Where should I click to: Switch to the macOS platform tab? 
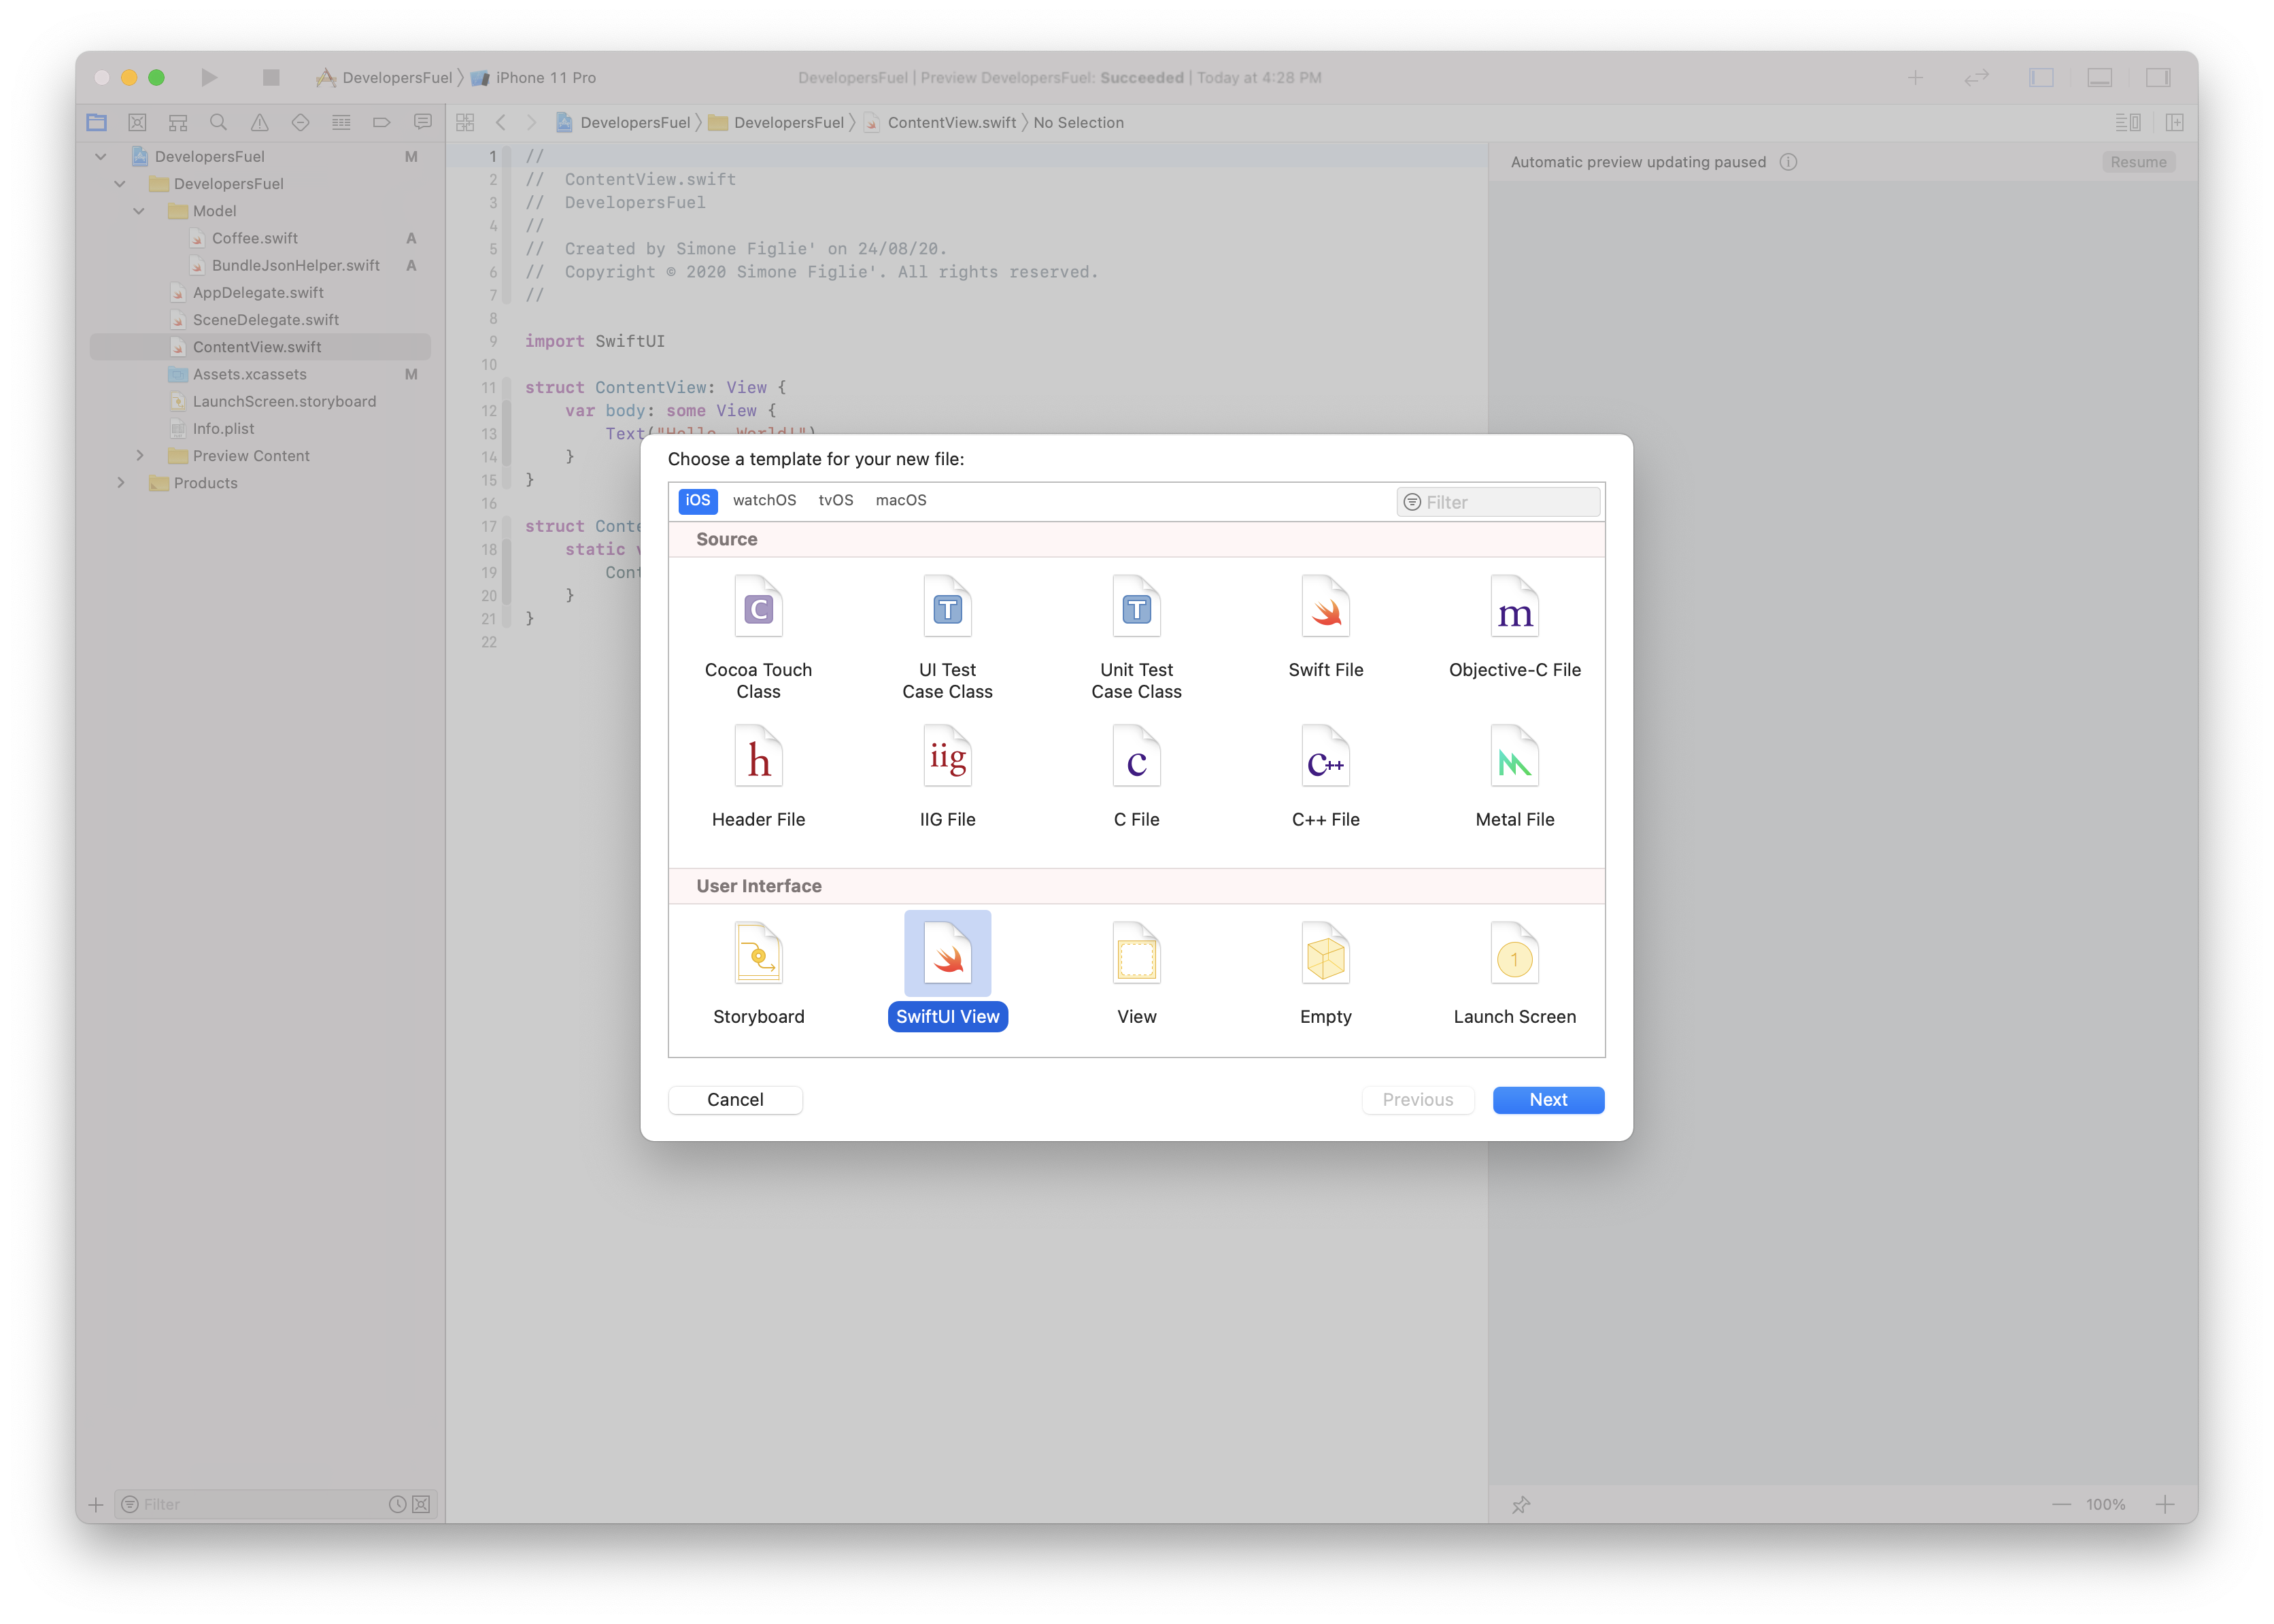pyautogui.click(x=900, y=500)
